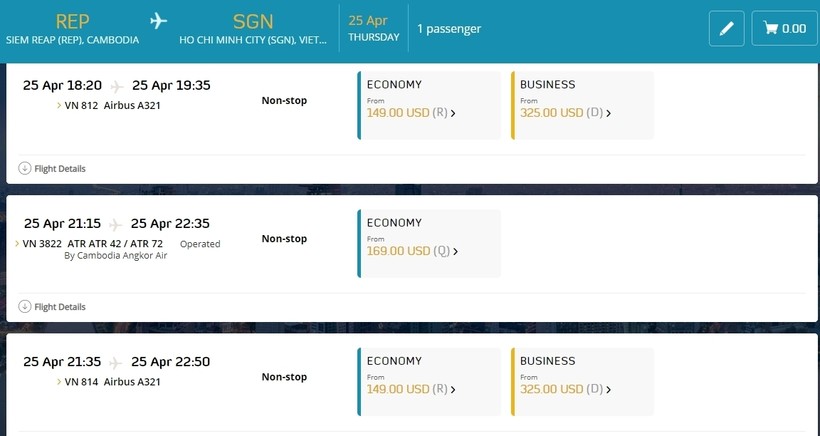The width and height of the screenshot is (820, 436).
Task: Click Flight Details arrow icon for VN 3822
Action: point(25,306)
